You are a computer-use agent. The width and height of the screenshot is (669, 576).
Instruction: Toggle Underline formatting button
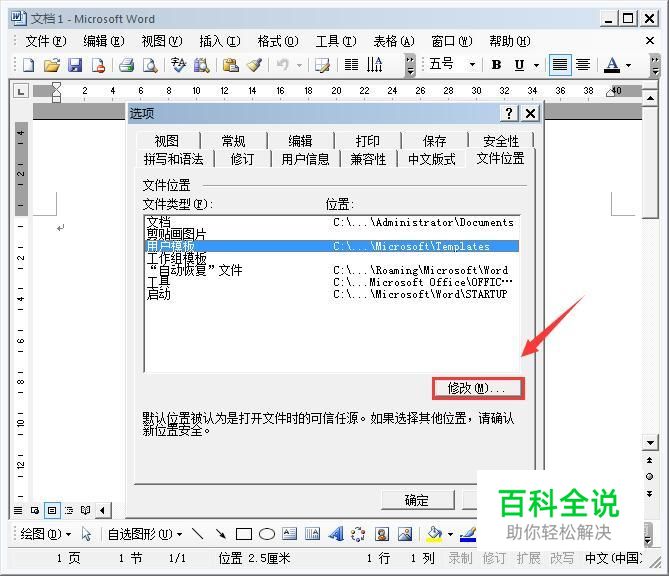[x=519, y=65]
